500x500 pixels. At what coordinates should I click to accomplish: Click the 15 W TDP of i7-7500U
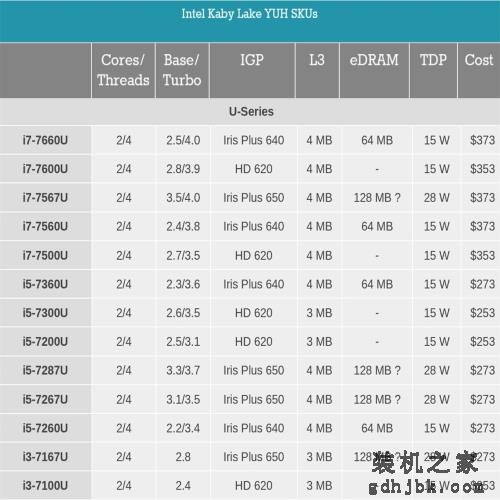click(x=437, y=256)
